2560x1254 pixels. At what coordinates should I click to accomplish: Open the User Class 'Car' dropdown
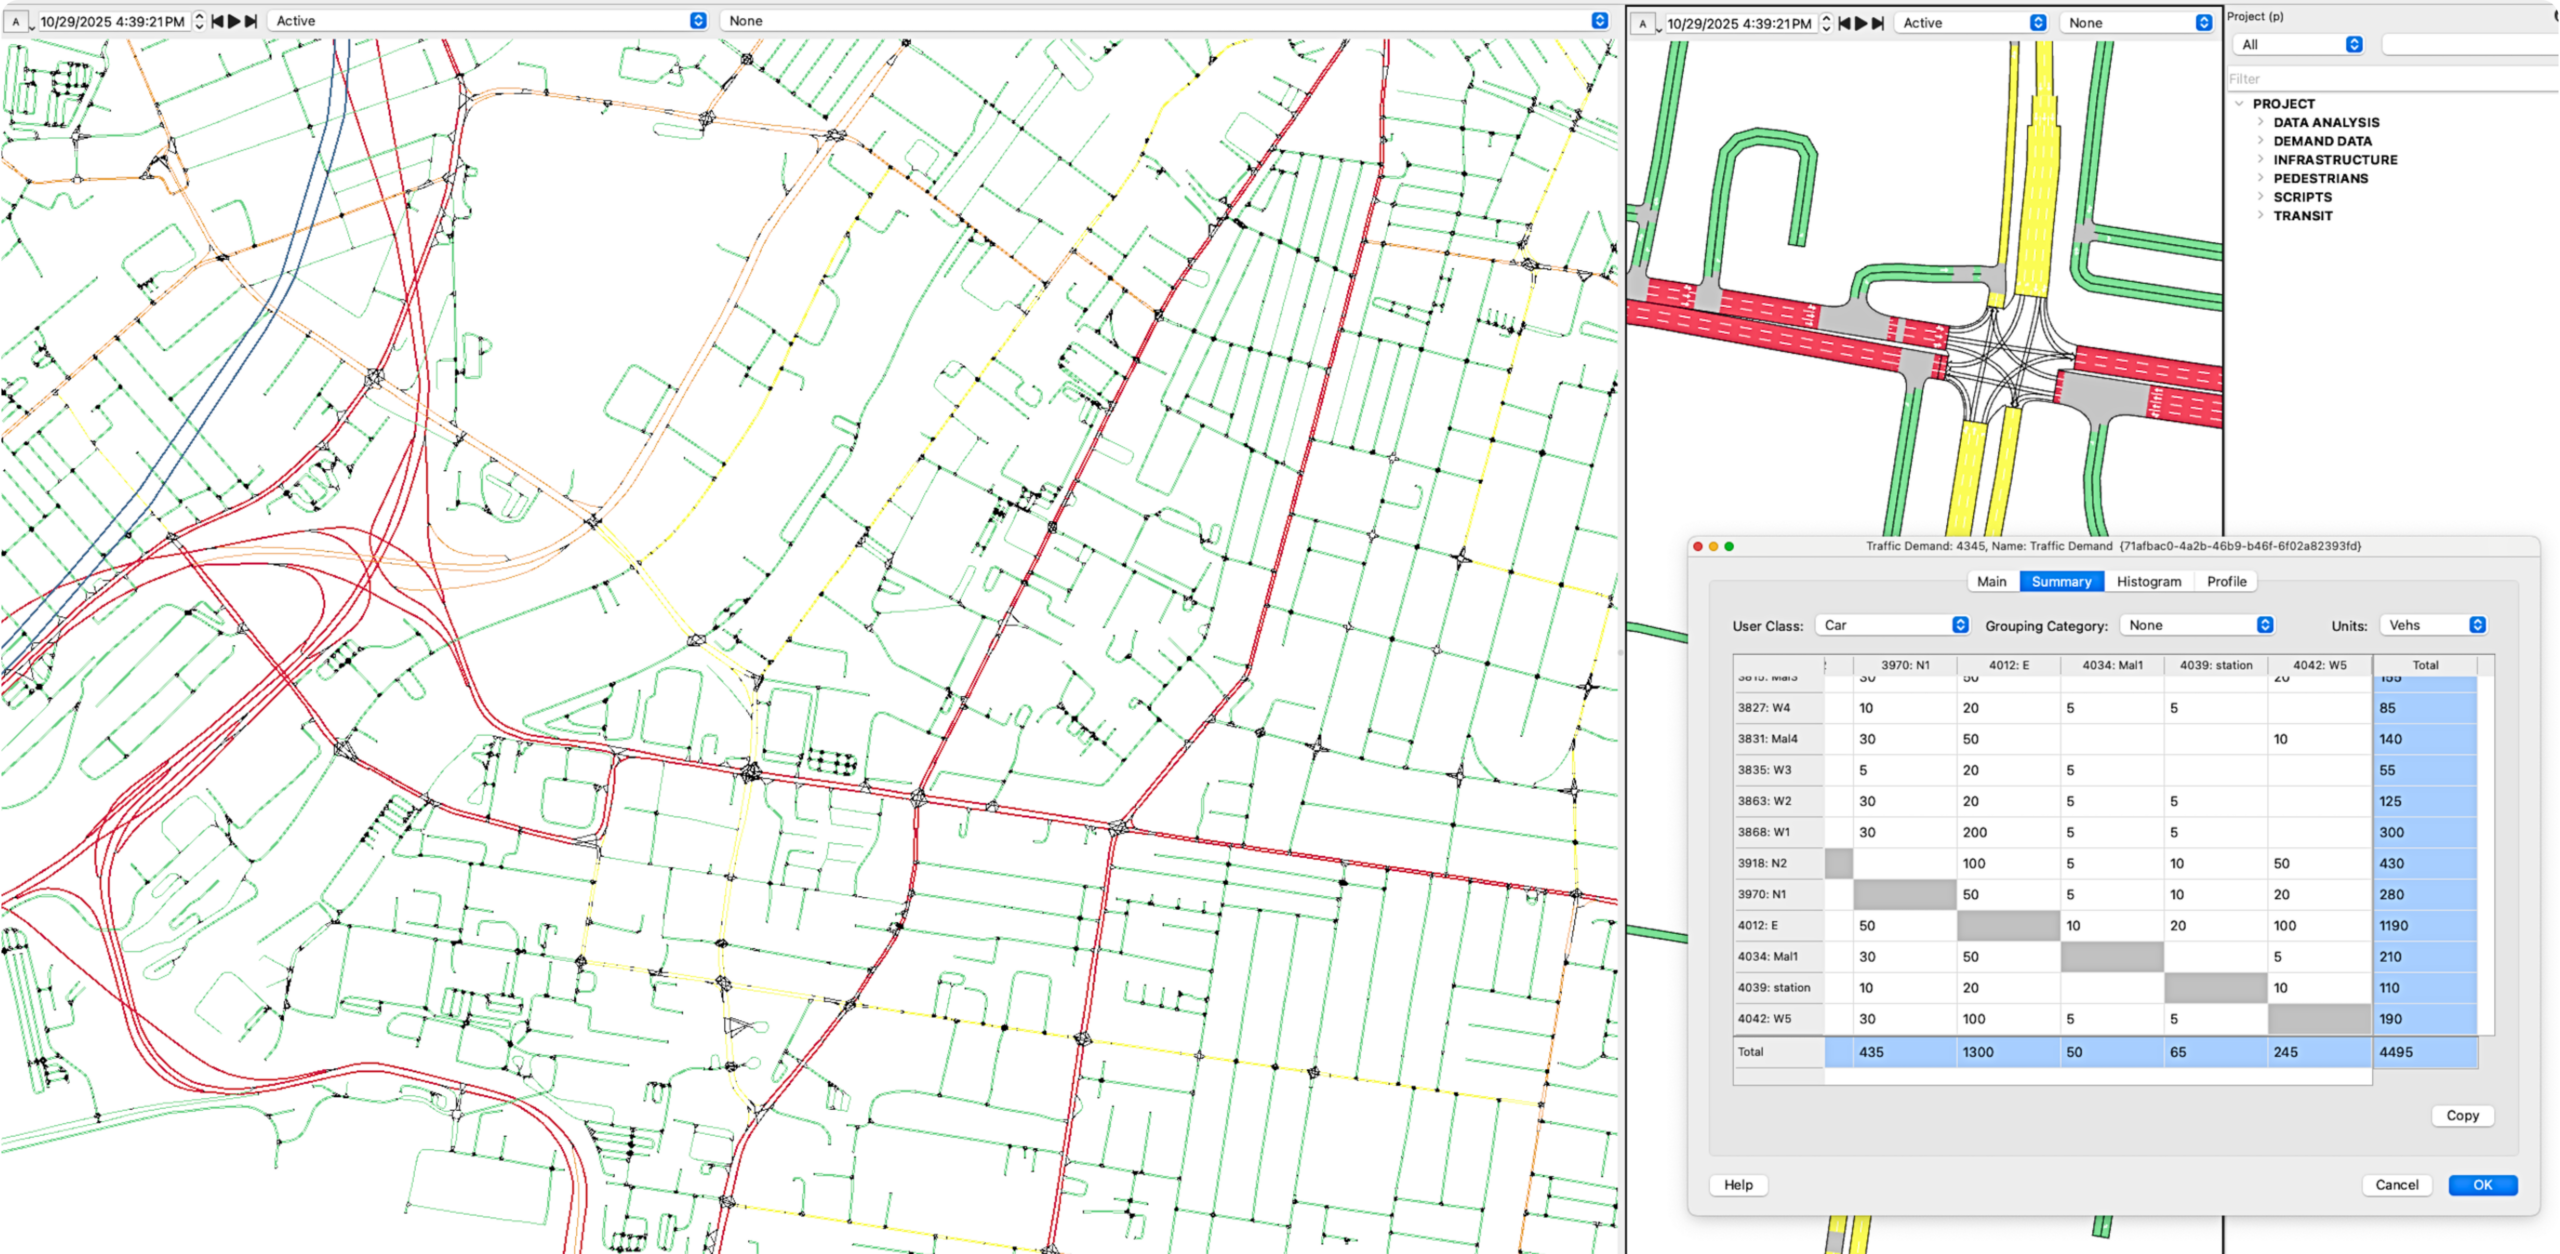coord(1894,625)
